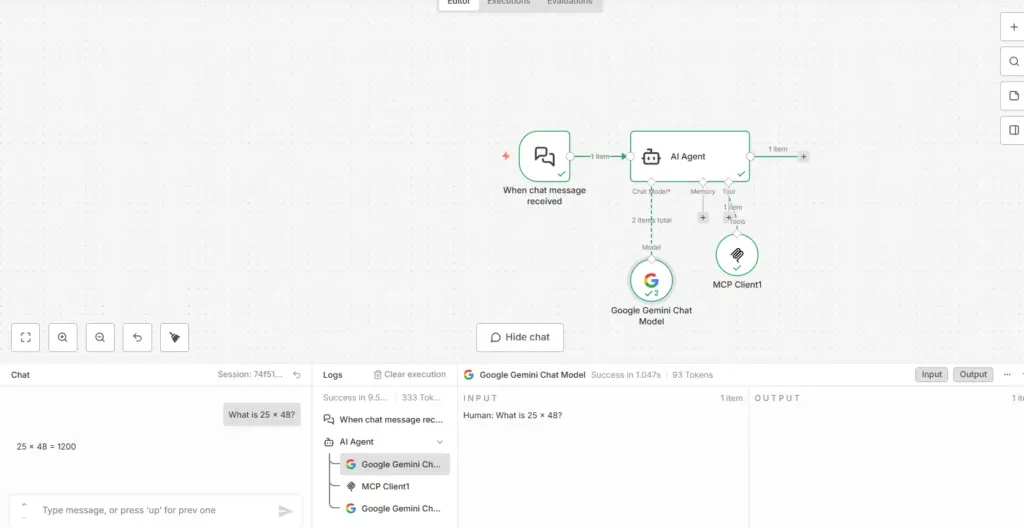Image resolution: width=1024 pixels, height=528 pixels.
Task: Click the plus after AI Agent output
Action: [803, 156]
